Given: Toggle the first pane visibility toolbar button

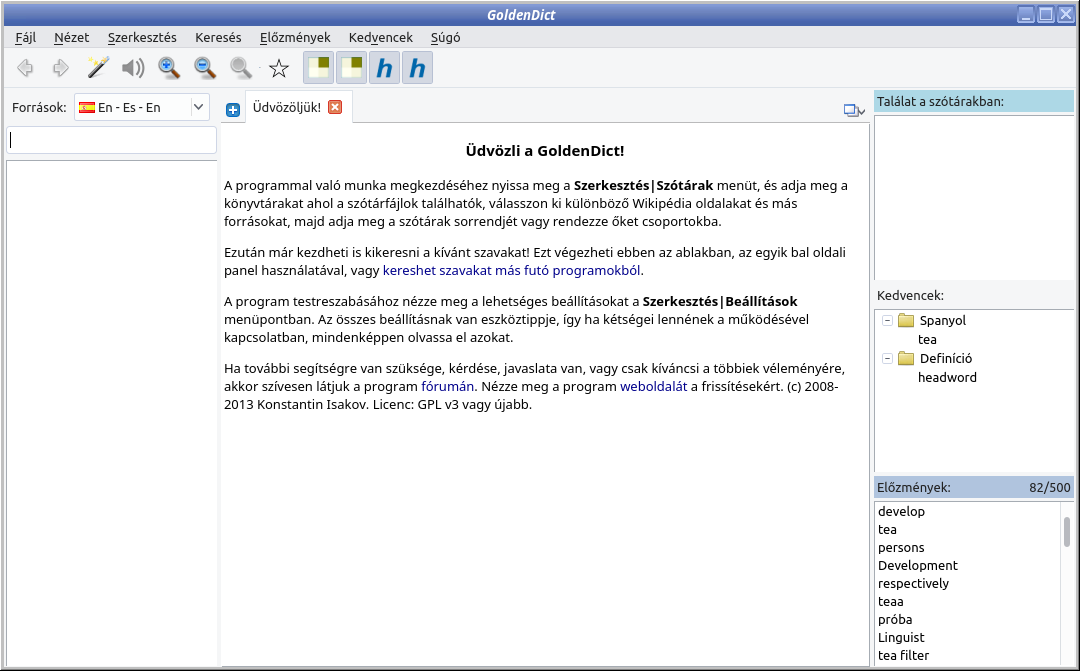Looking at the screenshot, I should tap(319, 68).
